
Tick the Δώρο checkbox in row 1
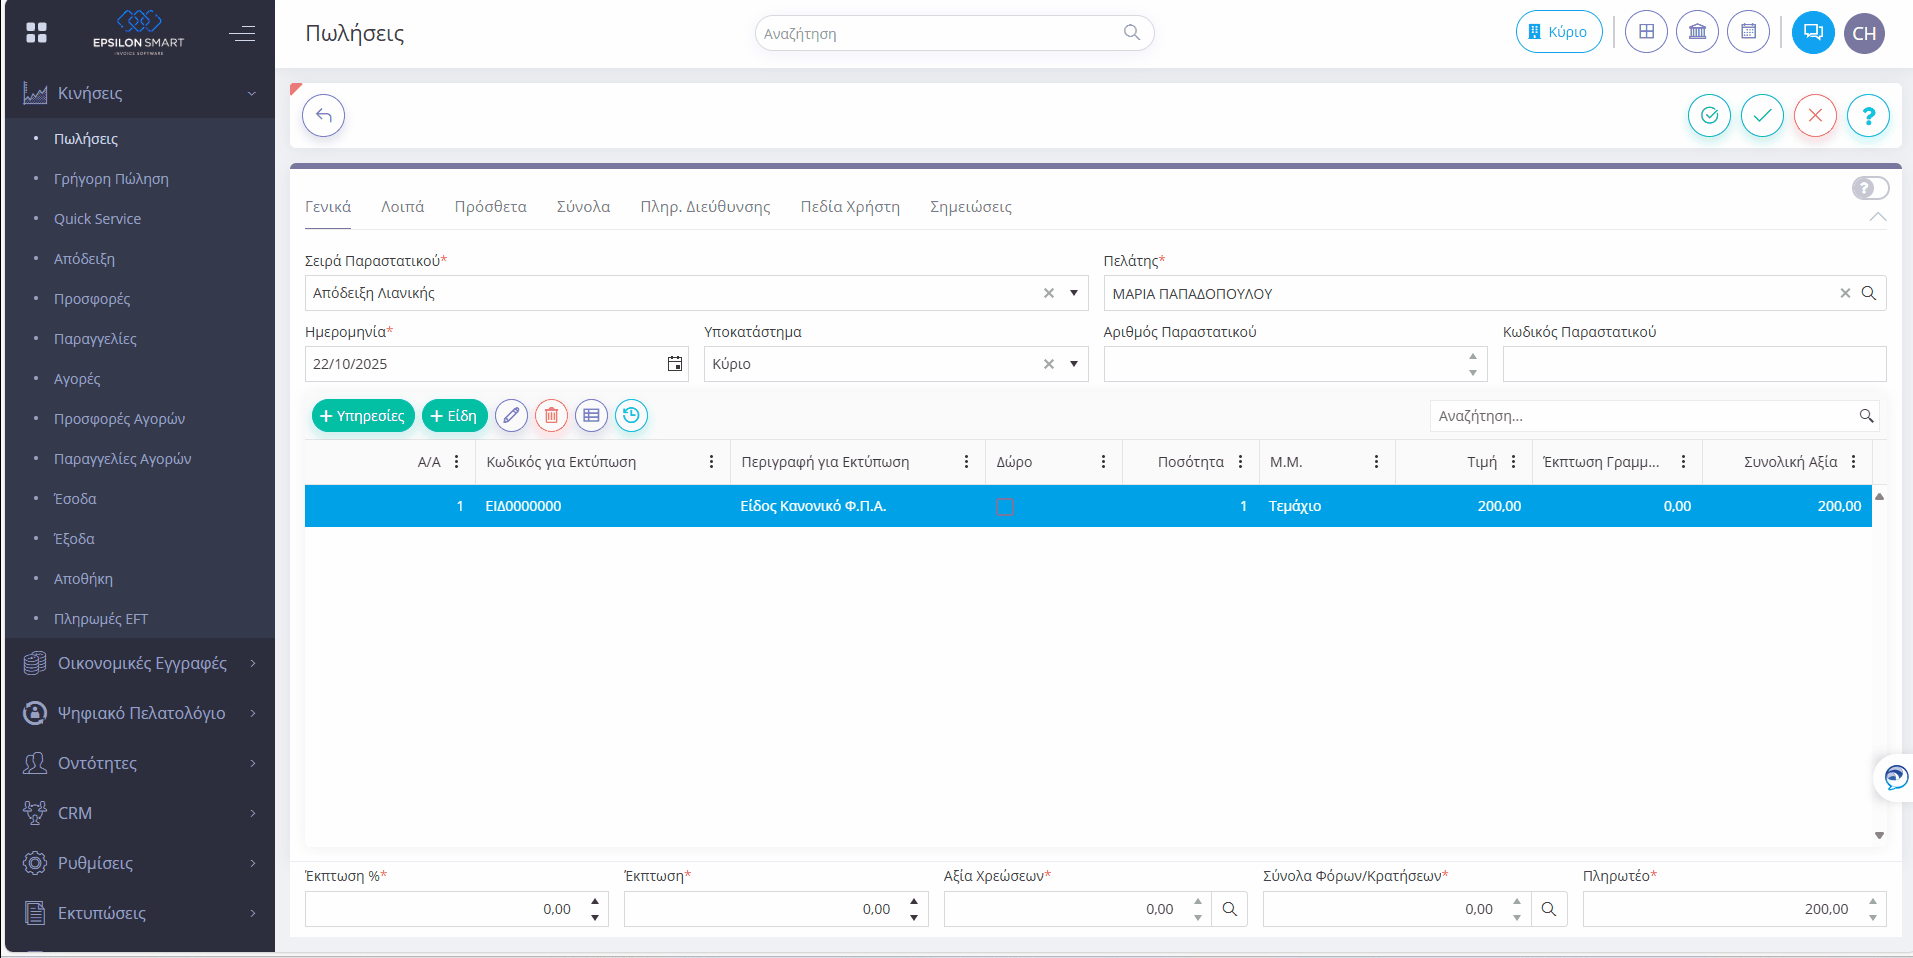pyautogui.click(x=1005, y=507)
